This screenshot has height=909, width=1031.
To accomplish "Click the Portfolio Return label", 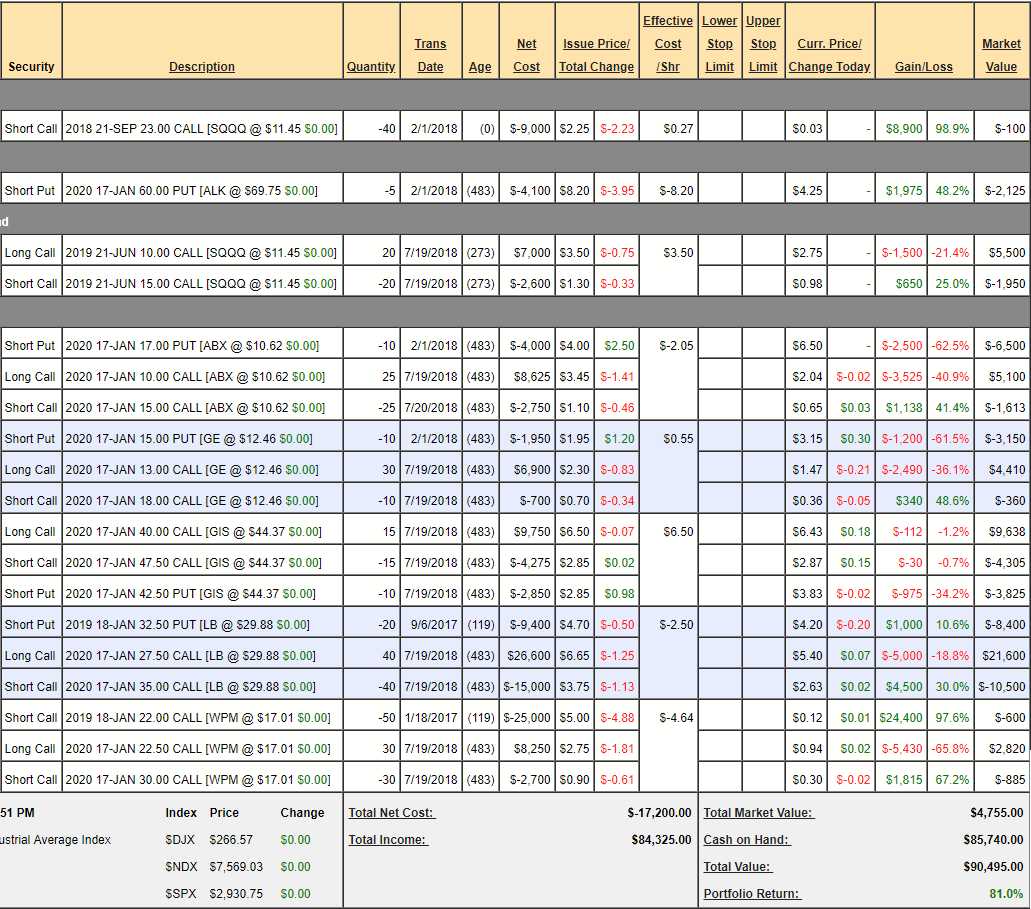I will [752, 894].
